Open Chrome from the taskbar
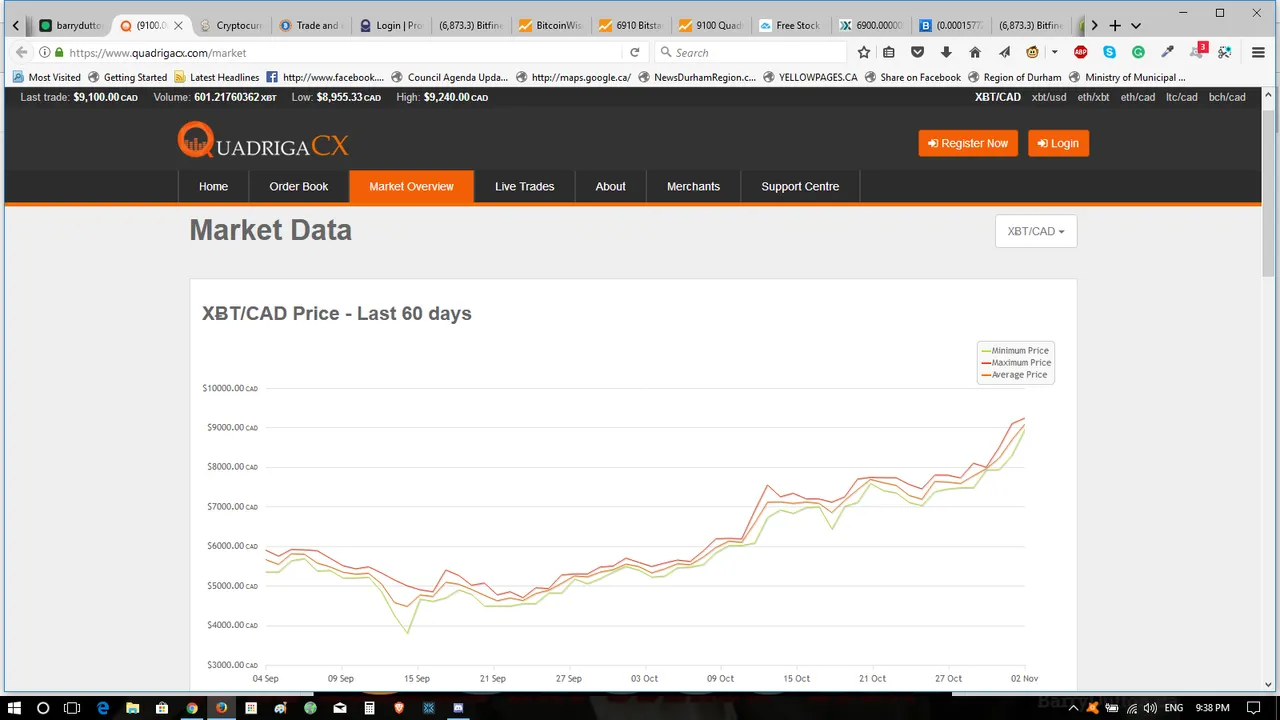Screen dimensions: 1280x720 click(192, 708)
